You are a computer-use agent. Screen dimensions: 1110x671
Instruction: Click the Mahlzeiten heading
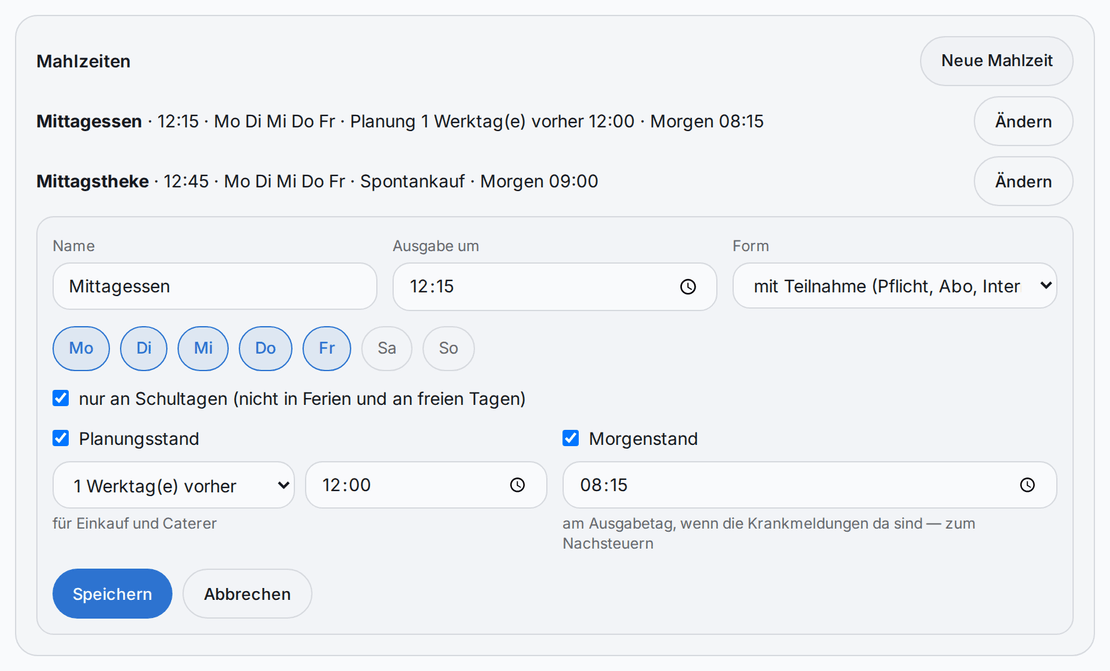click(84, 62)
